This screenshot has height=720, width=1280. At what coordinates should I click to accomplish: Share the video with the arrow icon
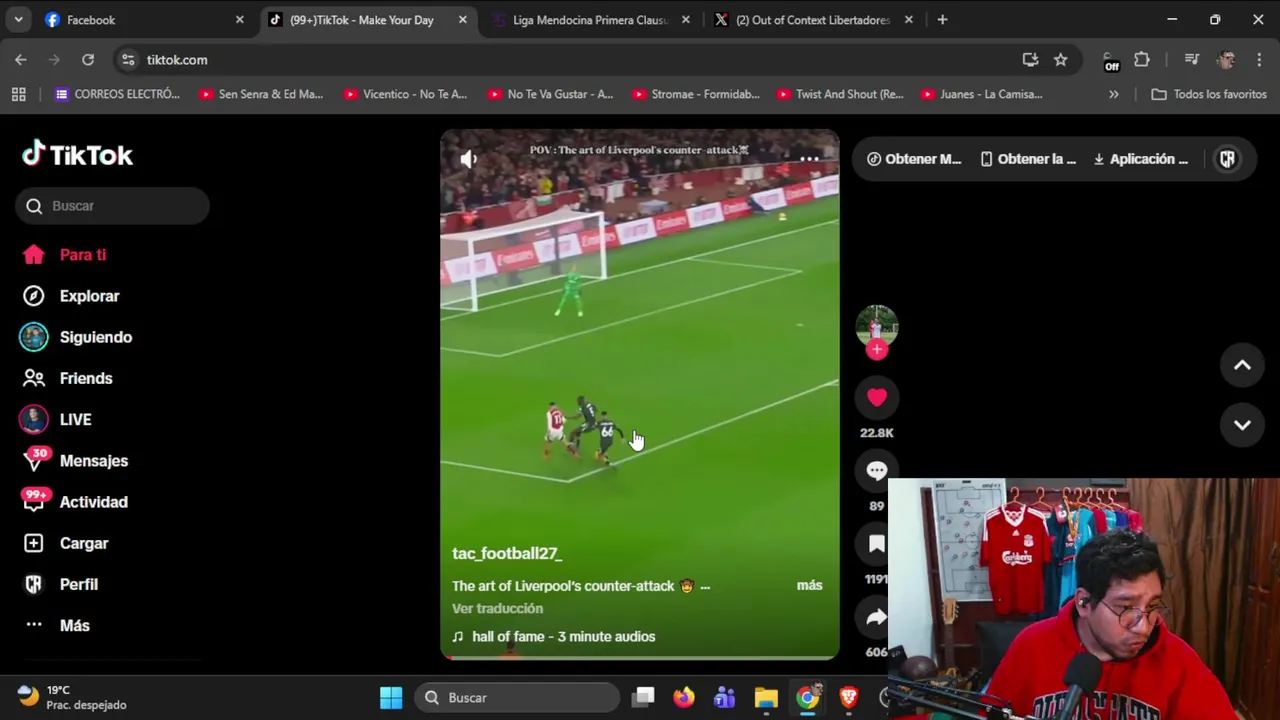click(x=877, y=618)
